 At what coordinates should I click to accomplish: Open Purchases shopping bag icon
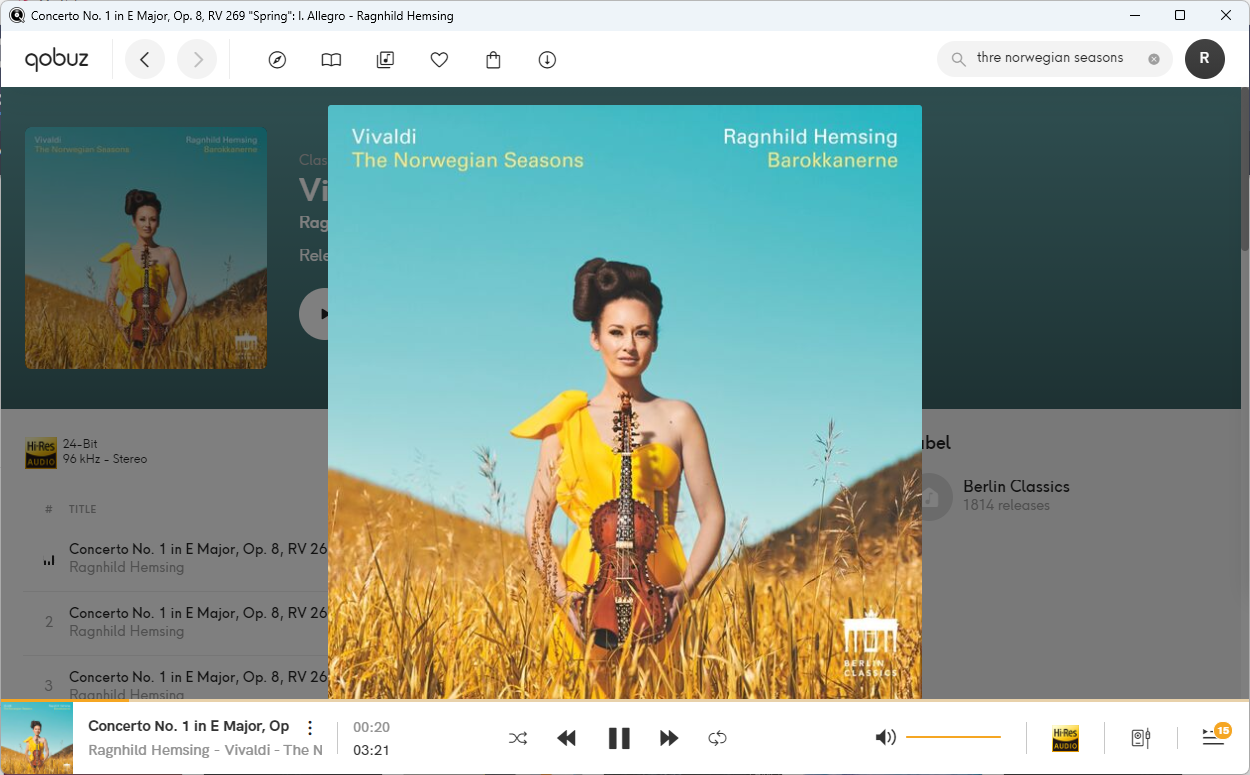[x=493, y=60]
